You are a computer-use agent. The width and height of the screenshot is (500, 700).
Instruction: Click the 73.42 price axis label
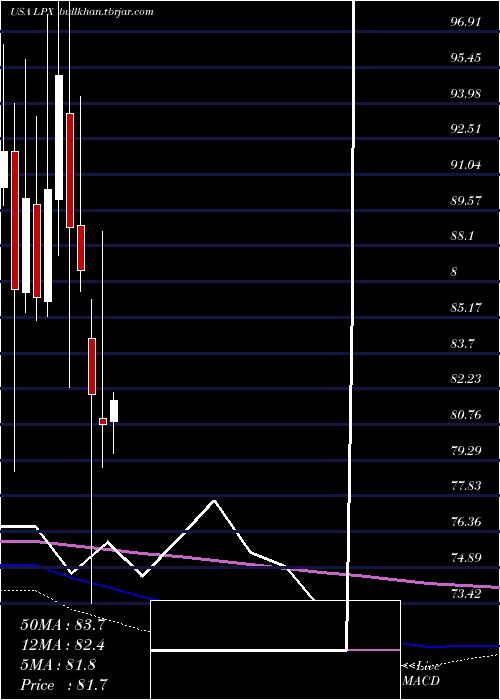pos(466,594)
